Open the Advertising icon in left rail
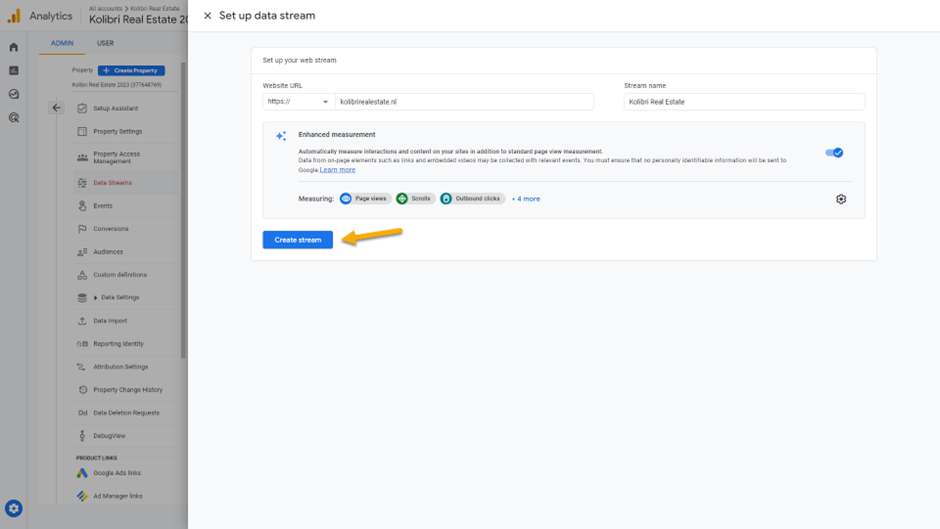The height and width of the screenshot is (529, 940). click(x=14, y=118)
